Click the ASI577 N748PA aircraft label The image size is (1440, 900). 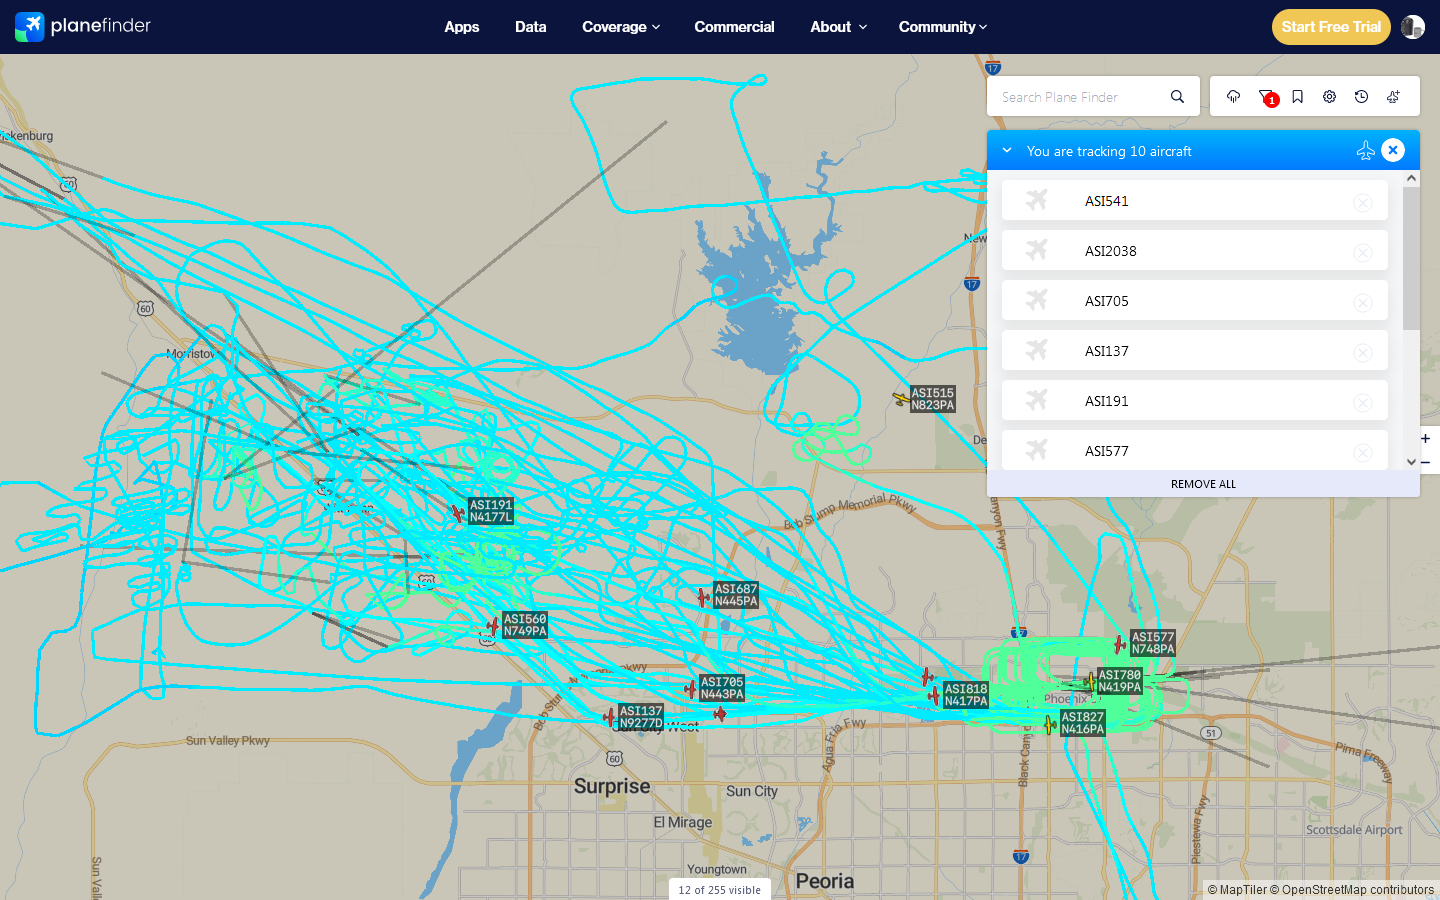click(x=1153, y=643)
